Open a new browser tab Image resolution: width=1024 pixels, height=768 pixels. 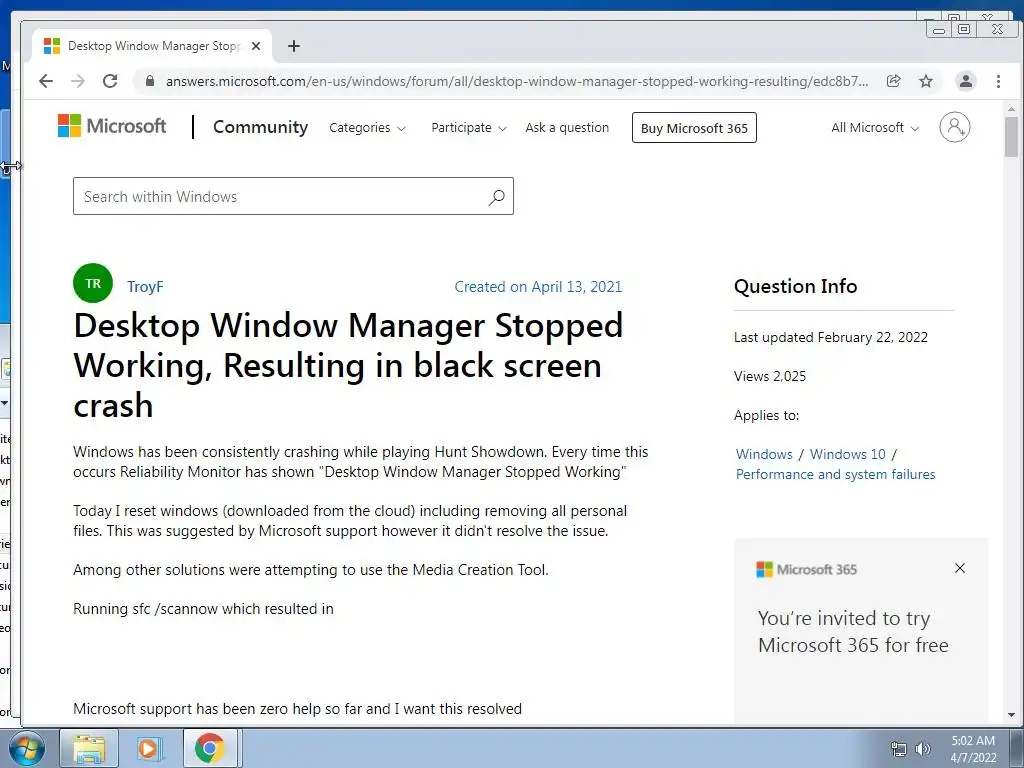294,46
